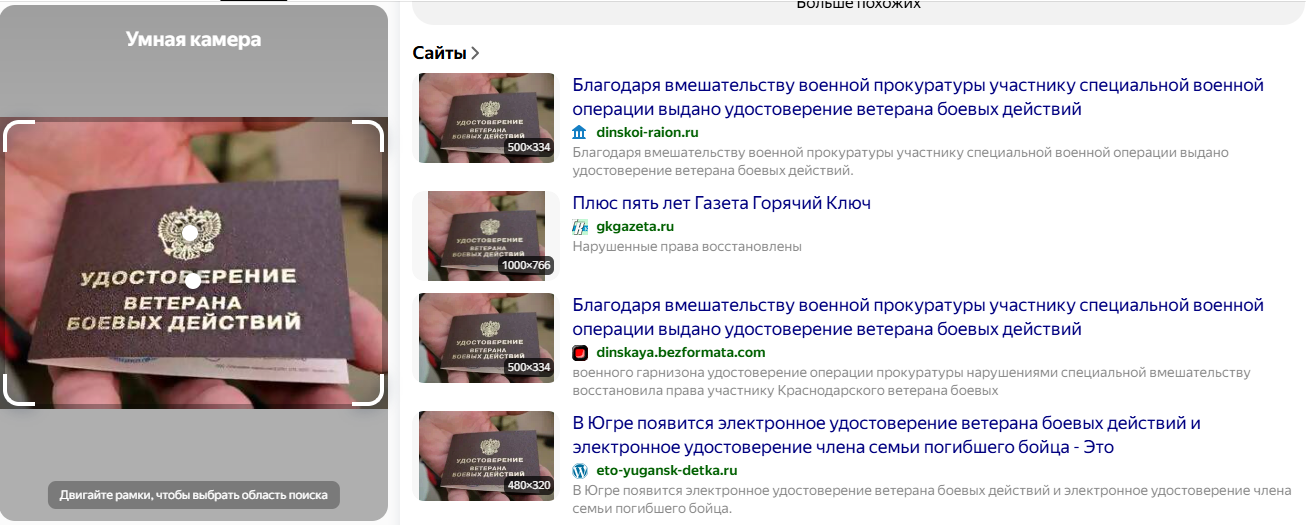
Task: Expand the Сайты section chevron
Action: [475, 53]
